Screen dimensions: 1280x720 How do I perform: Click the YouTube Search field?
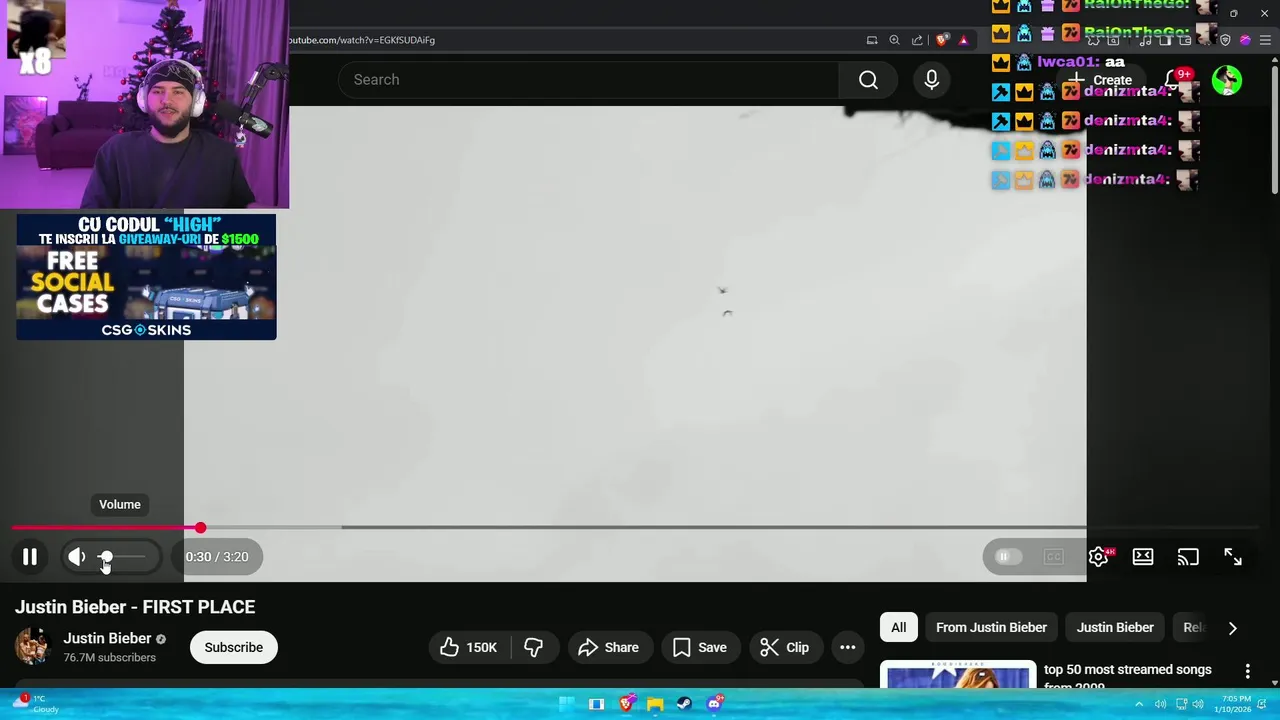[588, 80]
